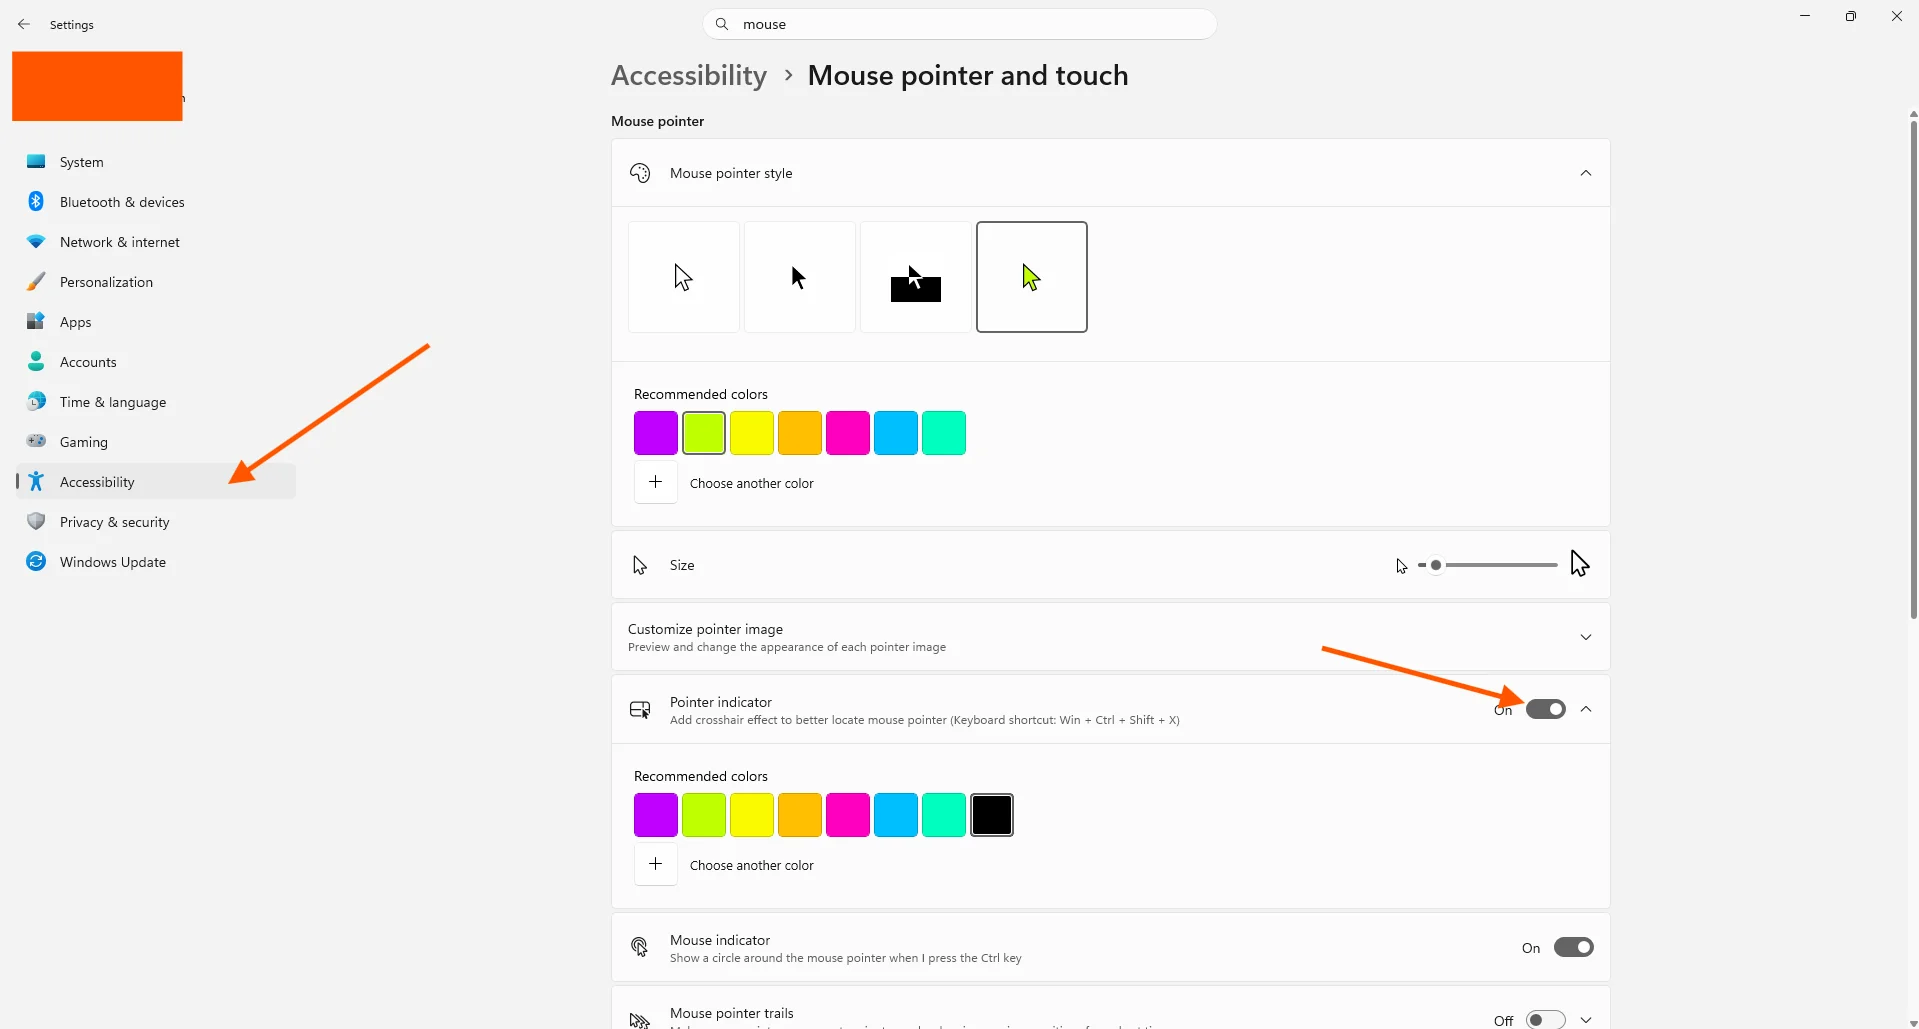Select the inverted mouse pointer style
Viewport: 1919px width, 1029px height.
coord(916,277)
